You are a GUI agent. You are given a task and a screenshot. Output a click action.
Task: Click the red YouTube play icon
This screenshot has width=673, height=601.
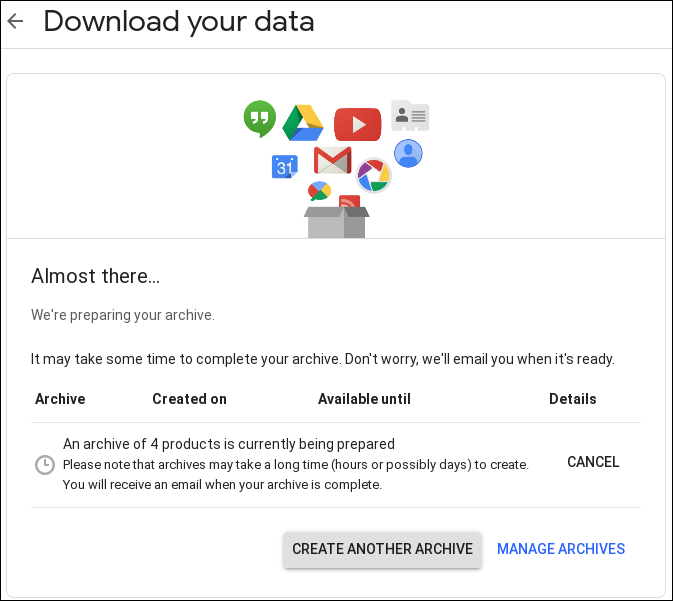(x=358, y=124)
